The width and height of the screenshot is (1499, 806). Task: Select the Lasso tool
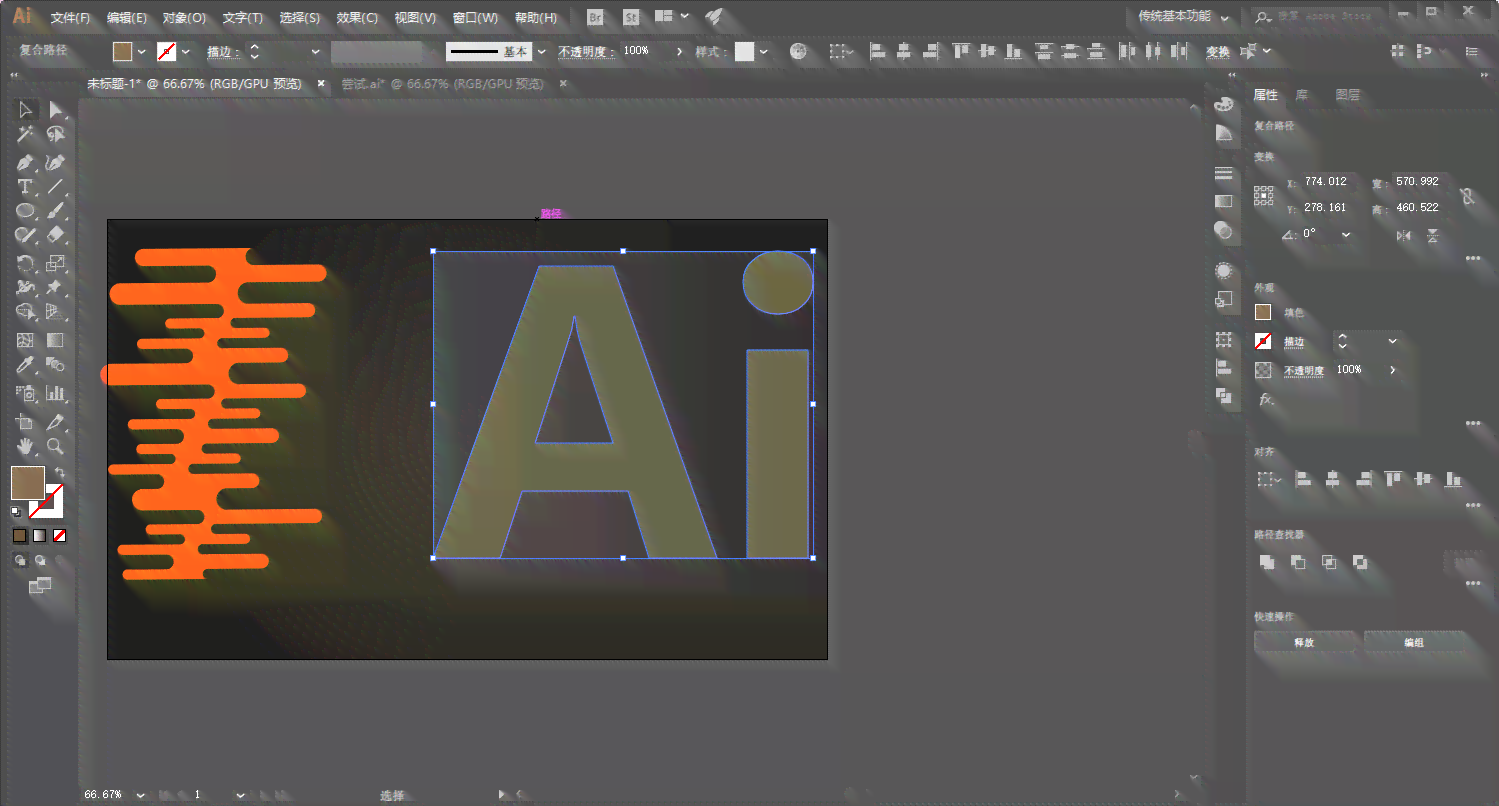pyautogui.click(x=56, y=135)
